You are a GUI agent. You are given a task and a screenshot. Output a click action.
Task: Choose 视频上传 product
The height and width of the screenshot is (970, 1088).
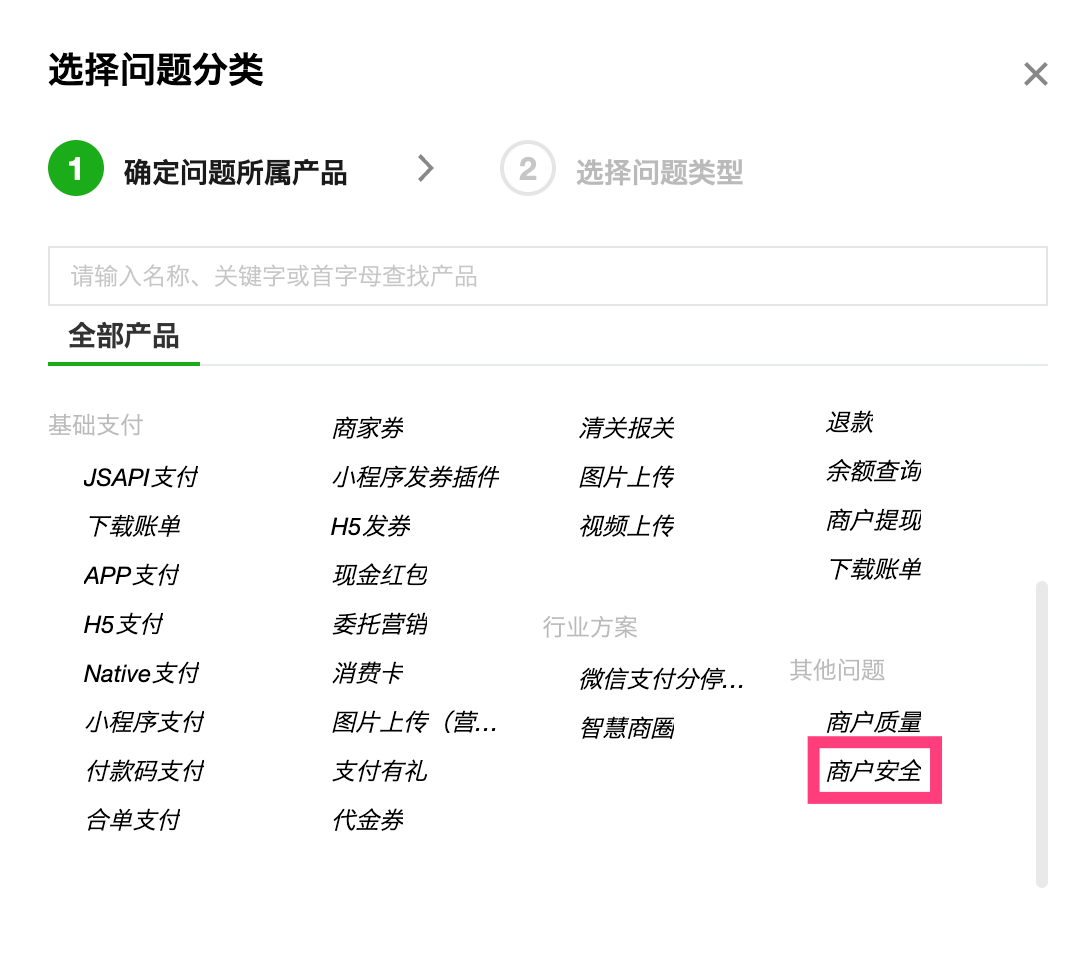(x=627, y=527)
